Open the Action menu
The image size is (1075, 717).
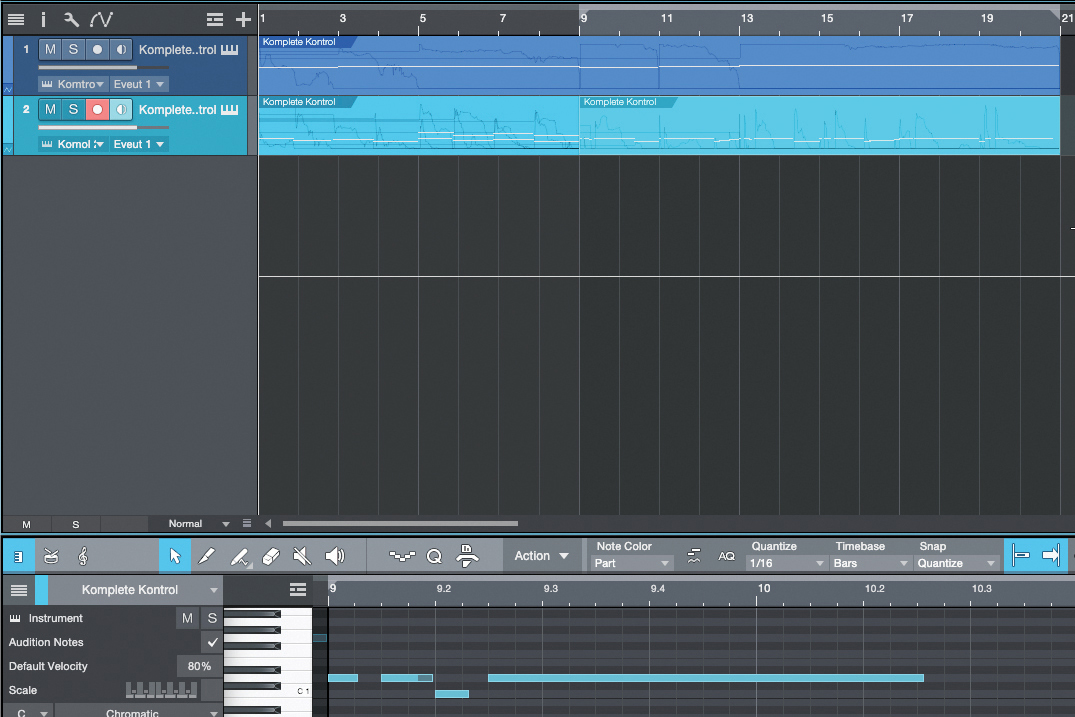[542, 556]
